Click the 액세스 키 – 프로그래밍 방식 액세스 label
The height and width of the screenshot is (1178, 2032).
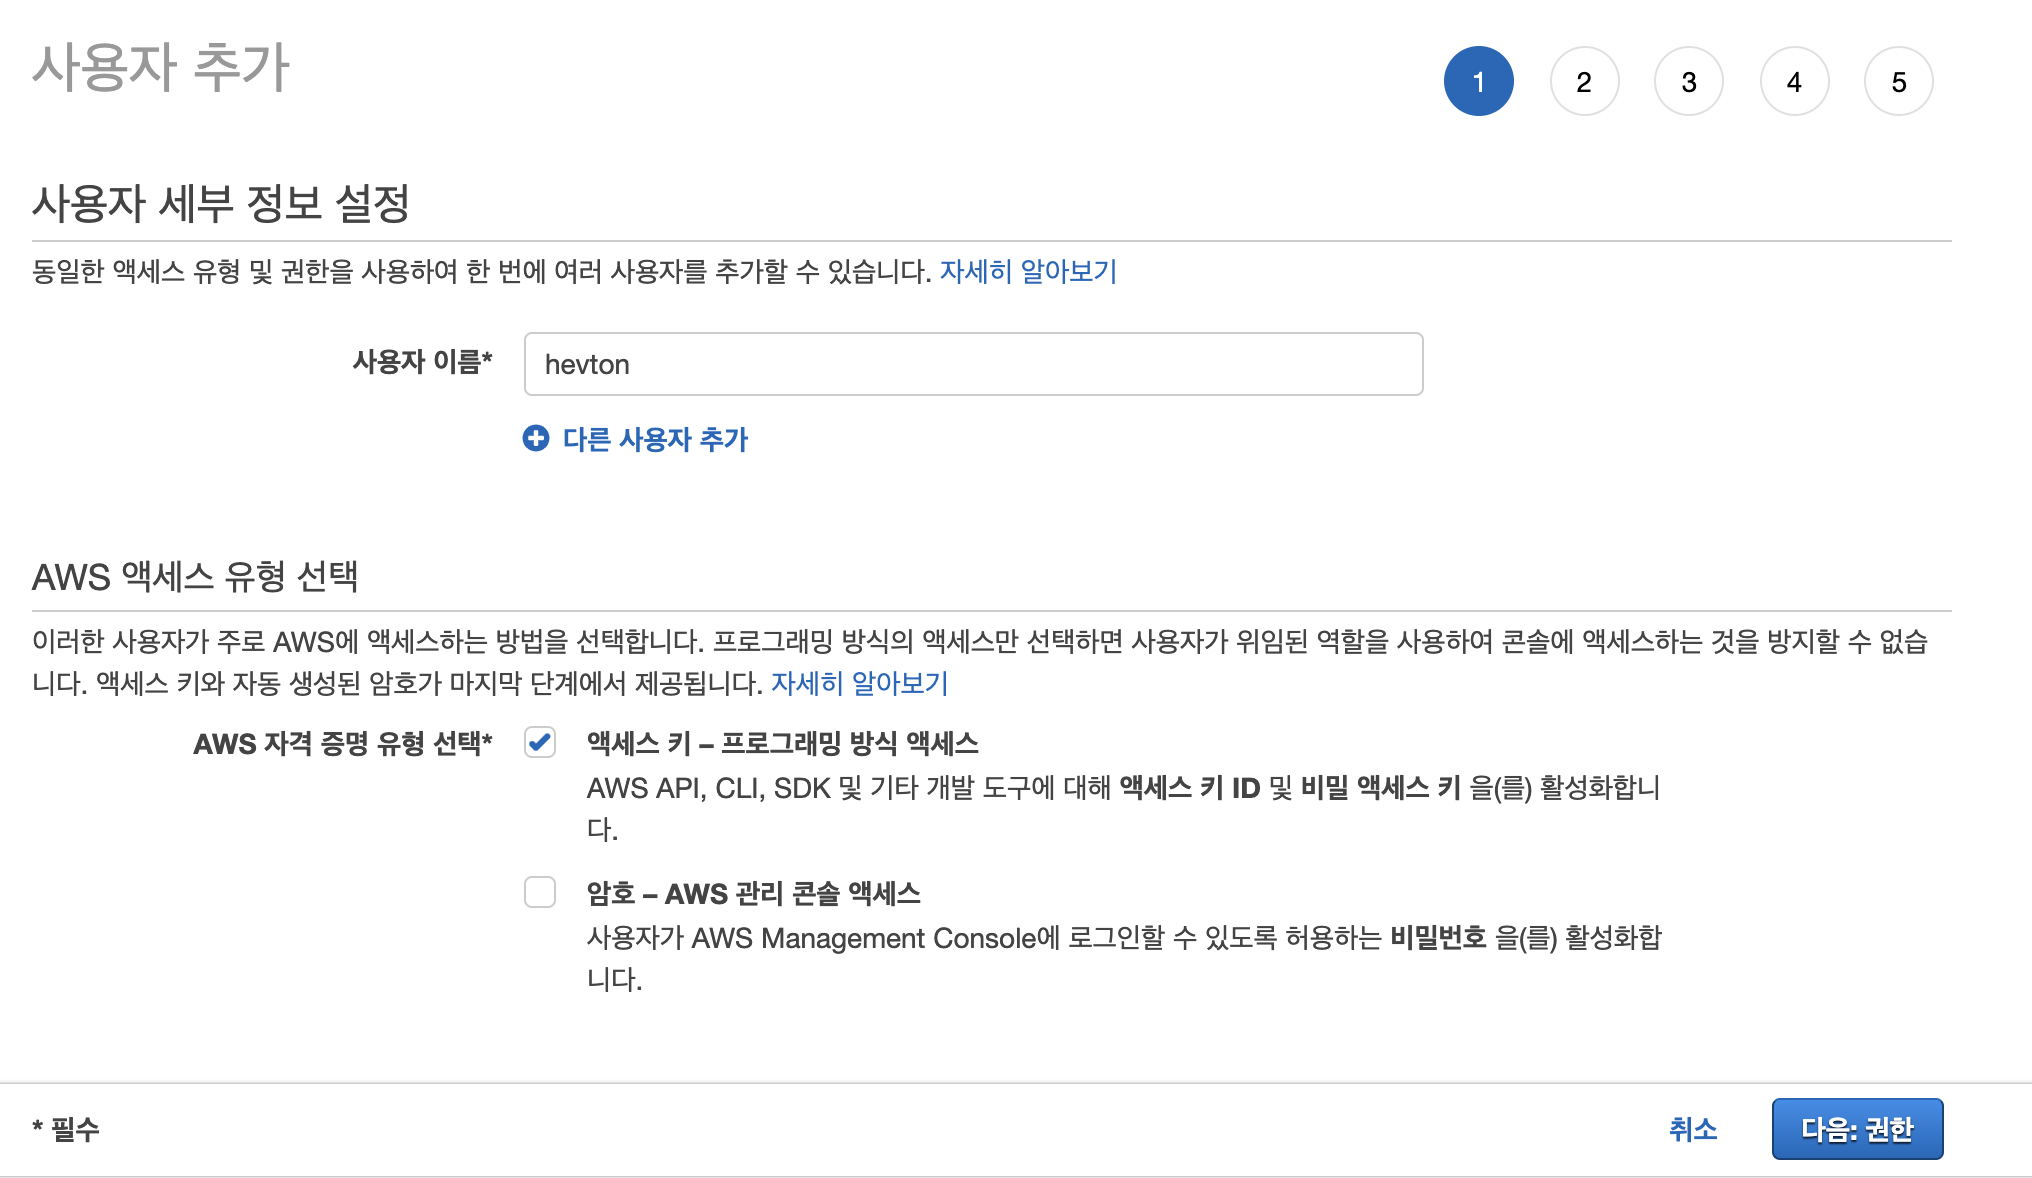[x=783, y=743]
